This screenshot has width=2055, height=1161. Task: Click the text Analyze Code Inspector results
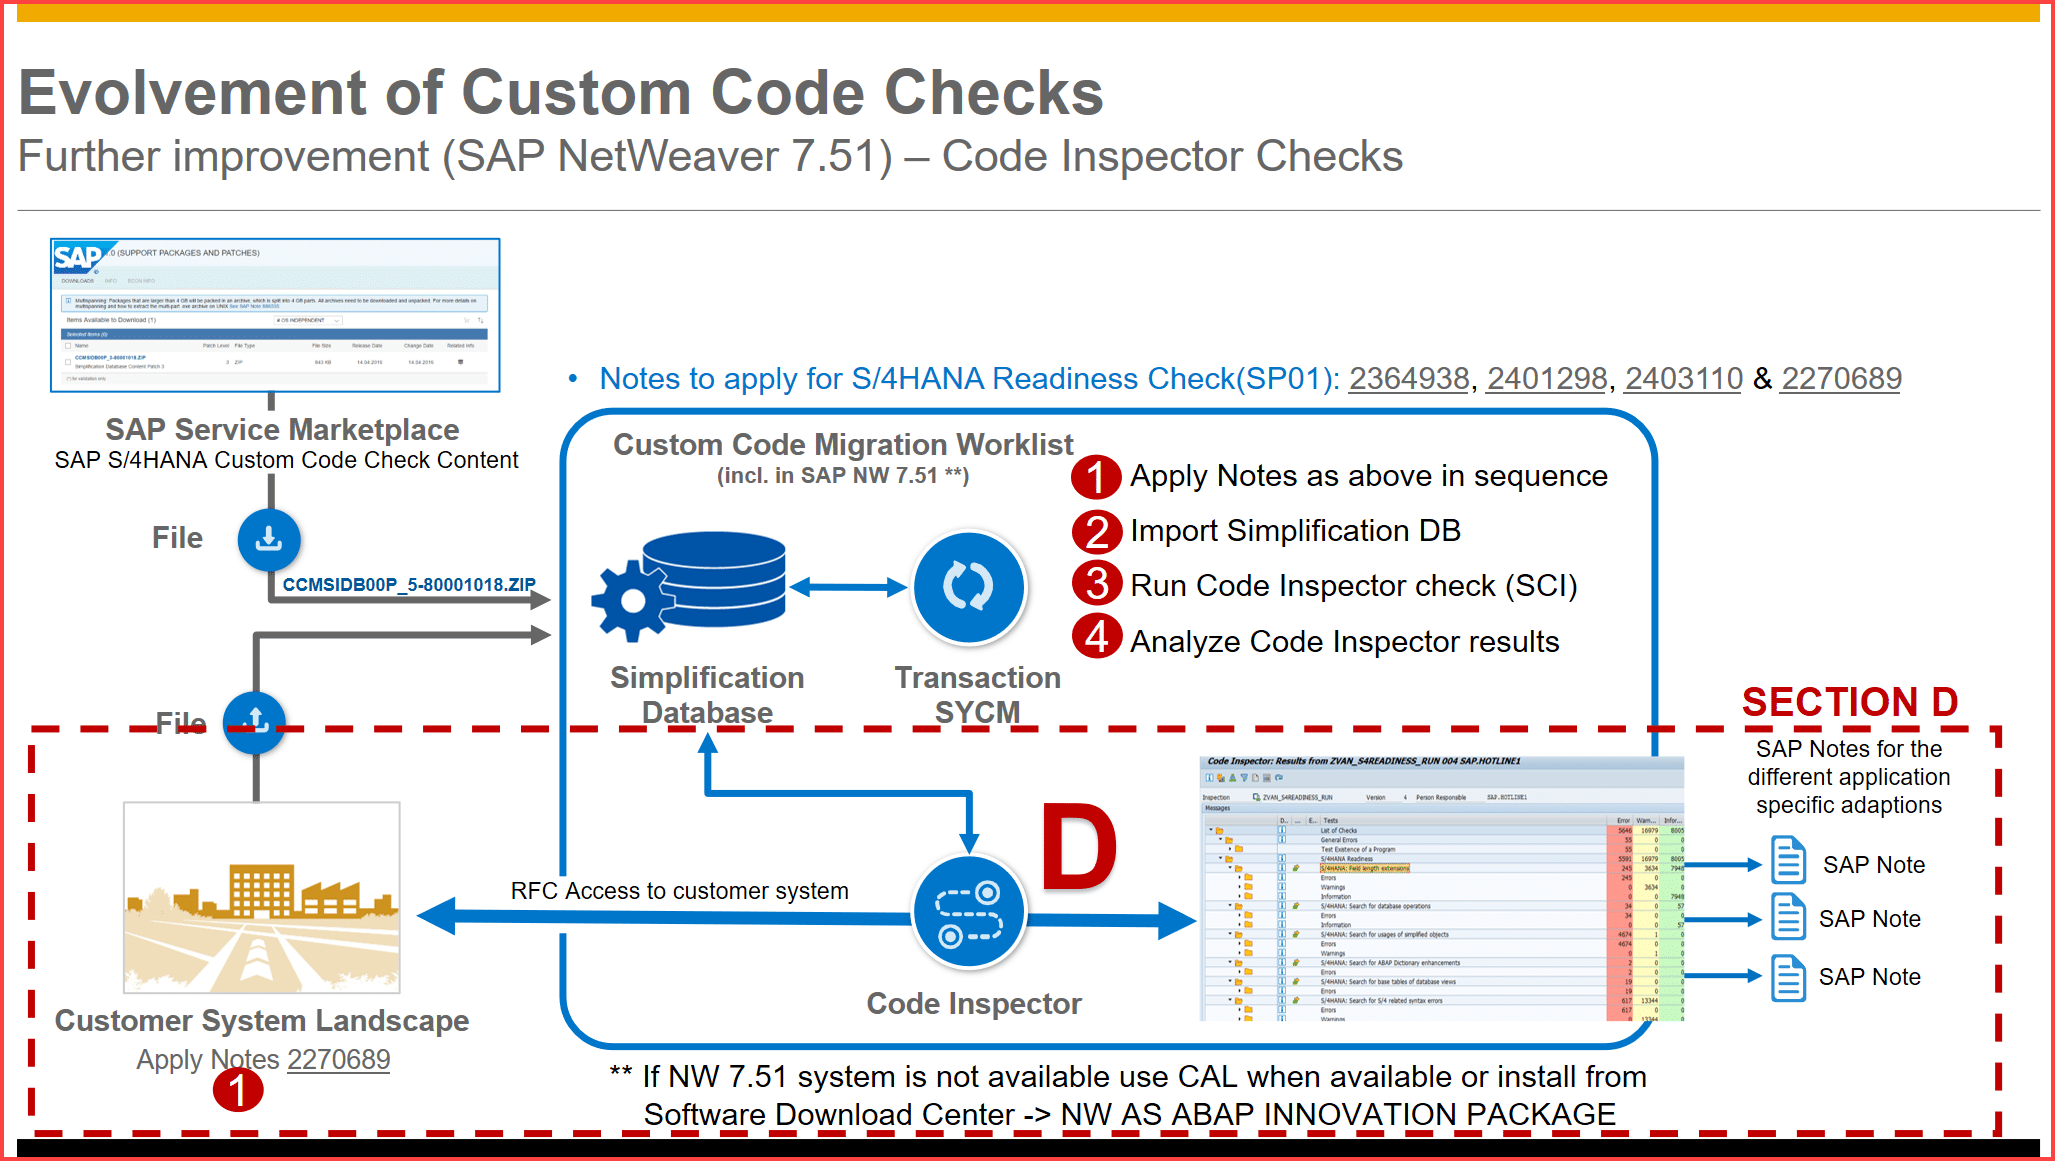[1344, 642]
